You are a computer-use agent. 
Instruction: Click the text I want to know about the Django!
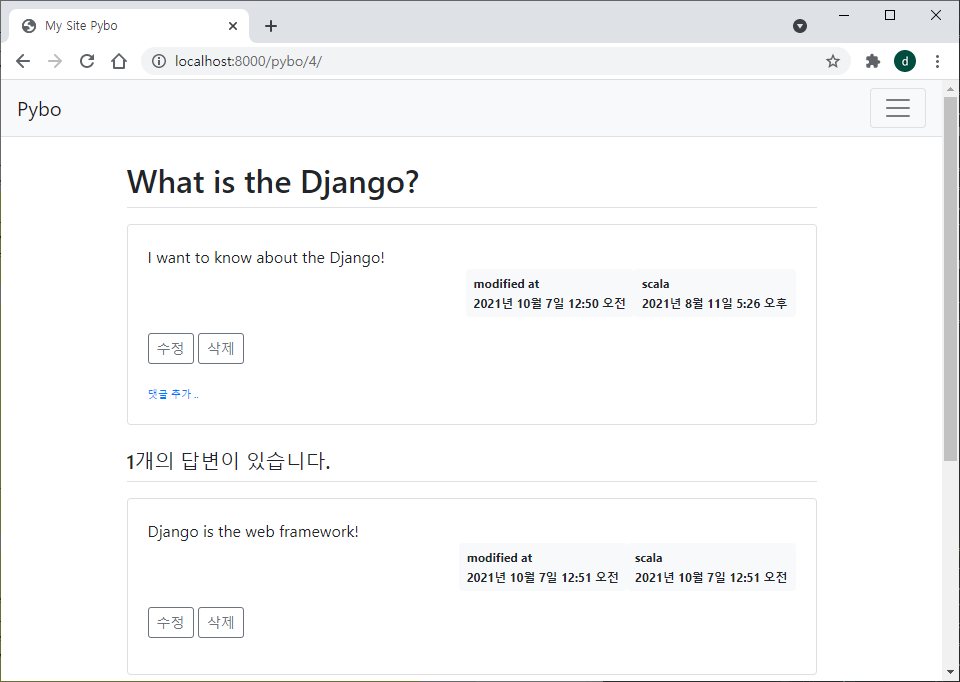tap(266, 258)
